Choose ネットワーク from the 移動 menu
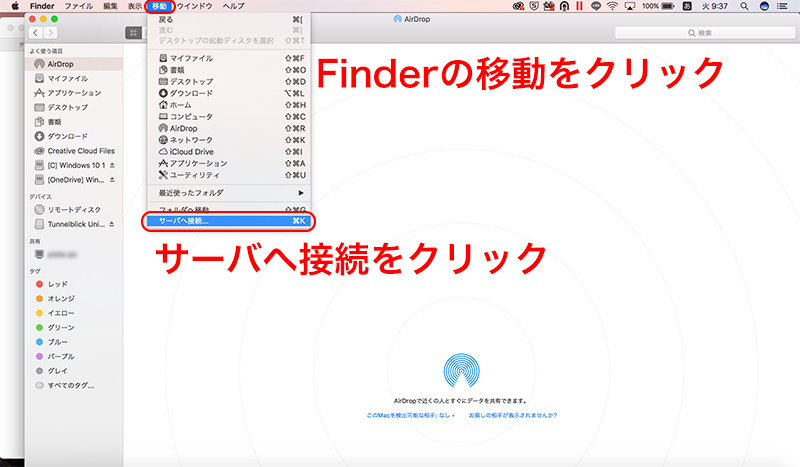Viewport: 800px width, 467px height. (229, 140)
